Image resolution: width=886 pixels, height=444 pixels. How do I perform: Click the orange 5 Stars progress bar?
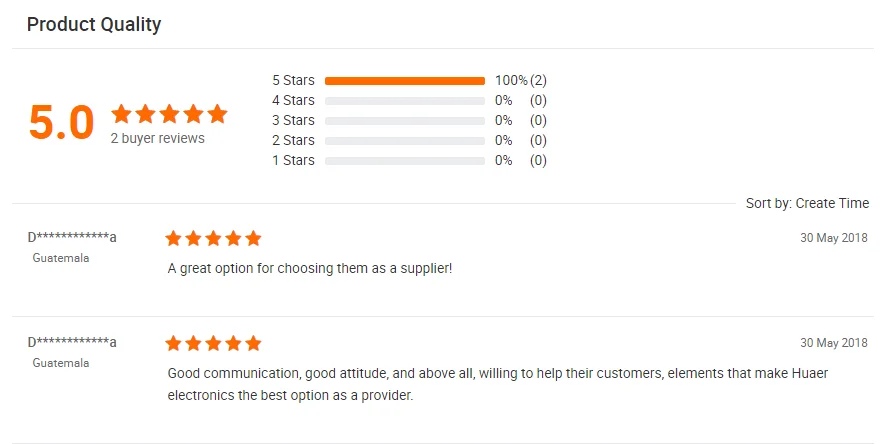click(x=404, y=80)
